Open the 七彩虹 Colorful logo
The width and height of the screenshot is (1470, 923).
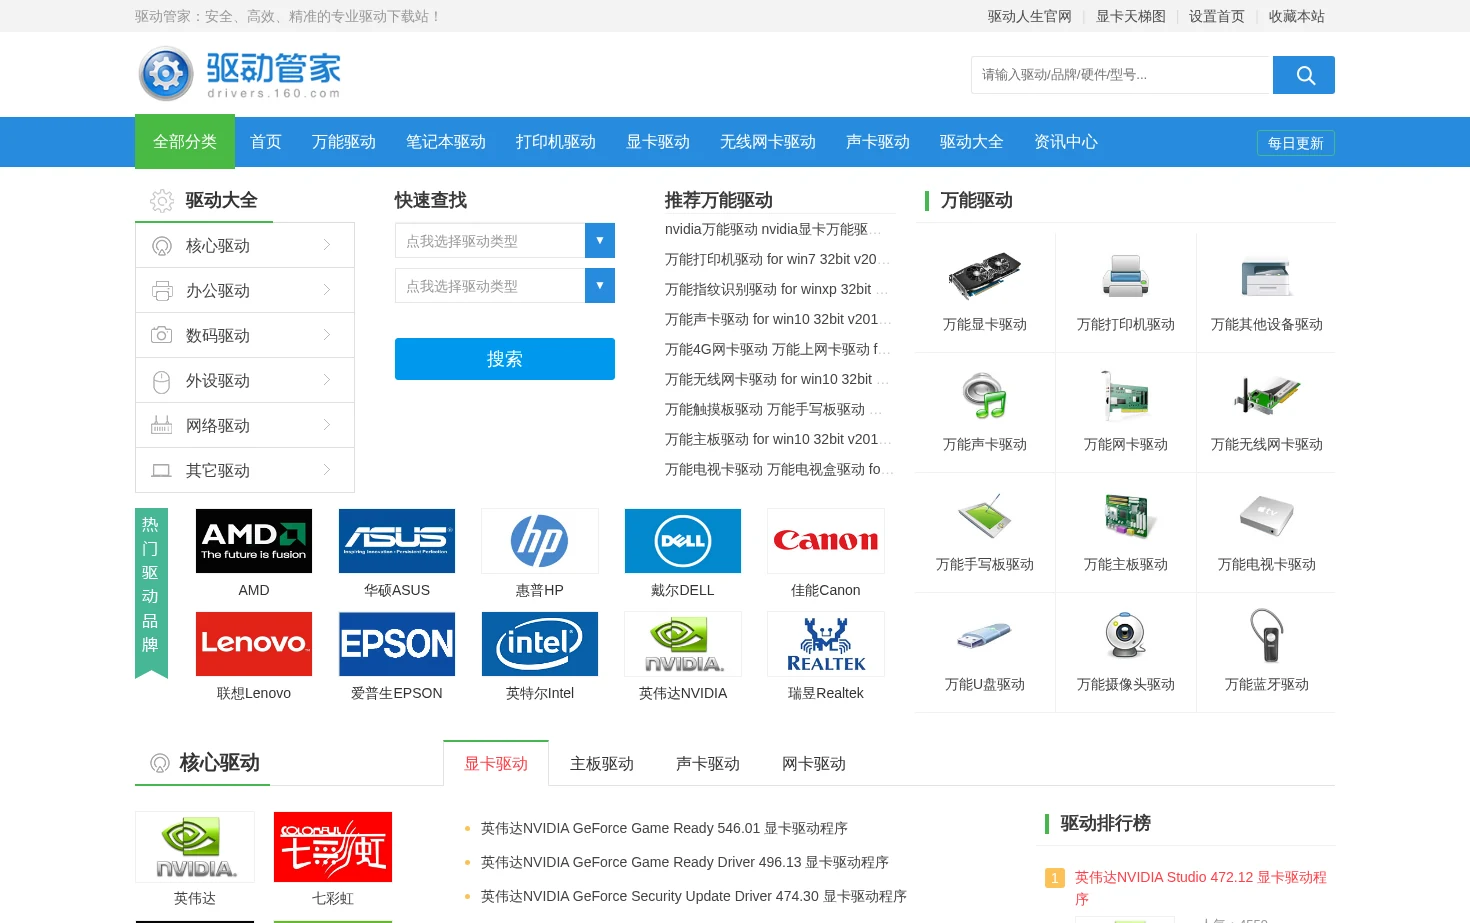click(333, 847)
